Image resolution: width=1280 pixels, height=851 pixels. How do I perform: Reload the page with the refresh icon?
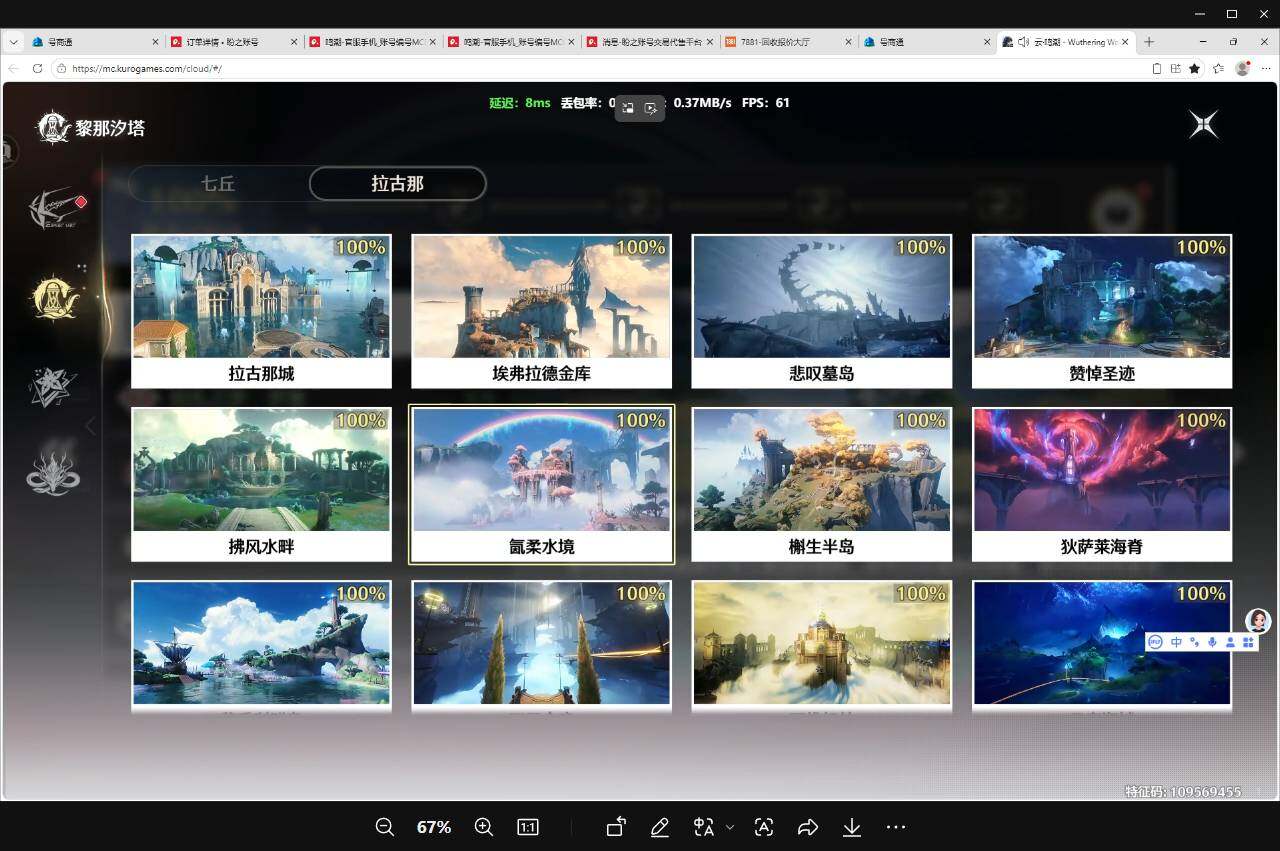pyautogui.click(x=37, y=68)
